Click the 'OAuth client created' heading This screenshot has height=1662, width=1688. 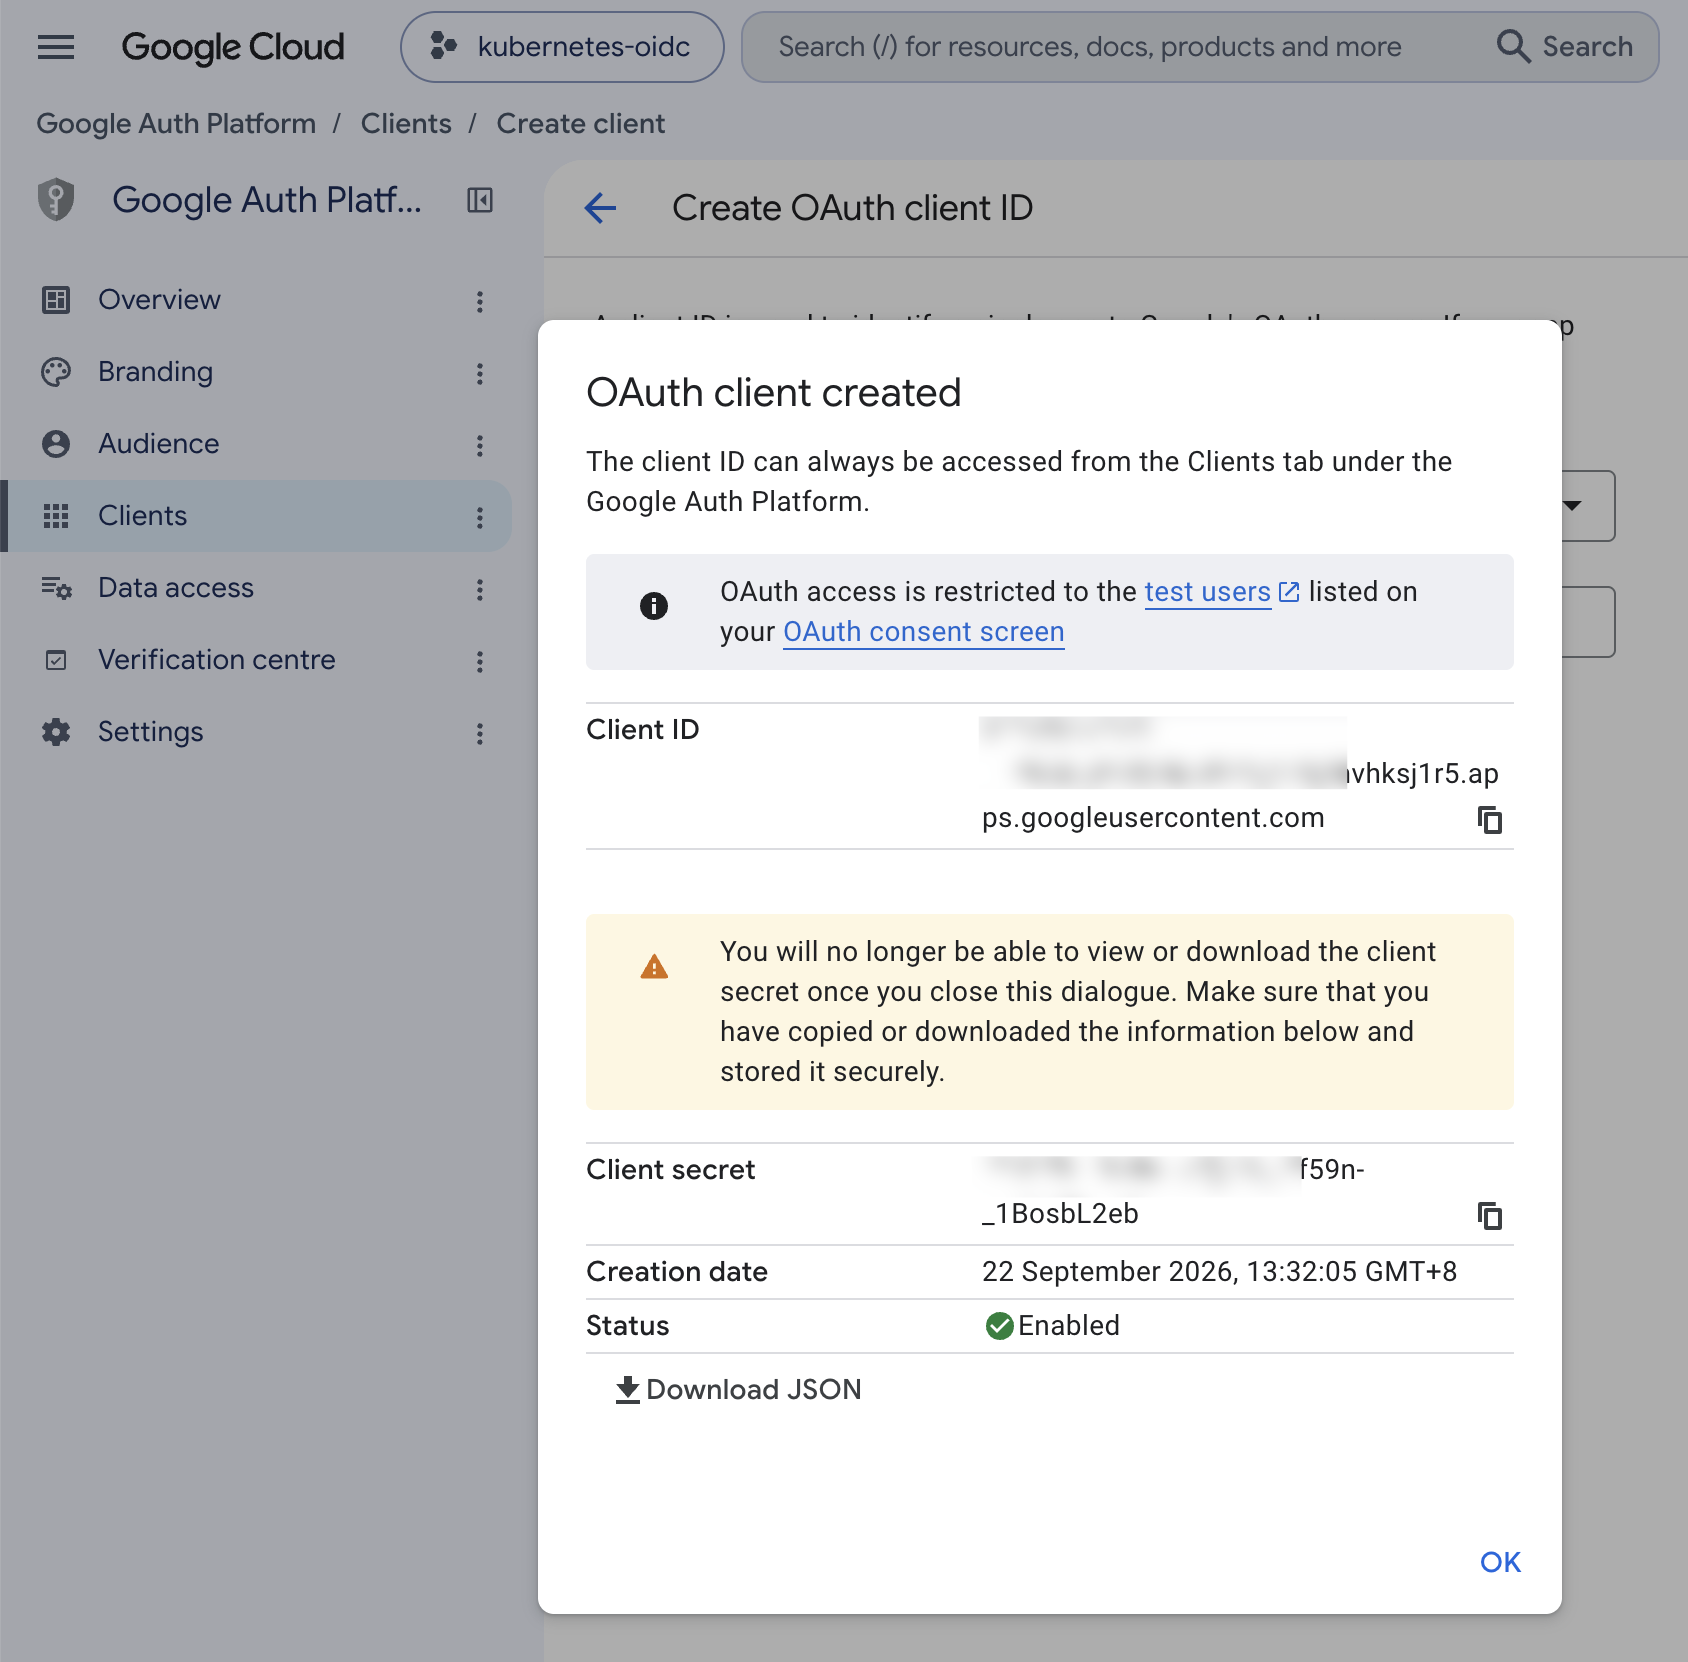pos(773,393)
